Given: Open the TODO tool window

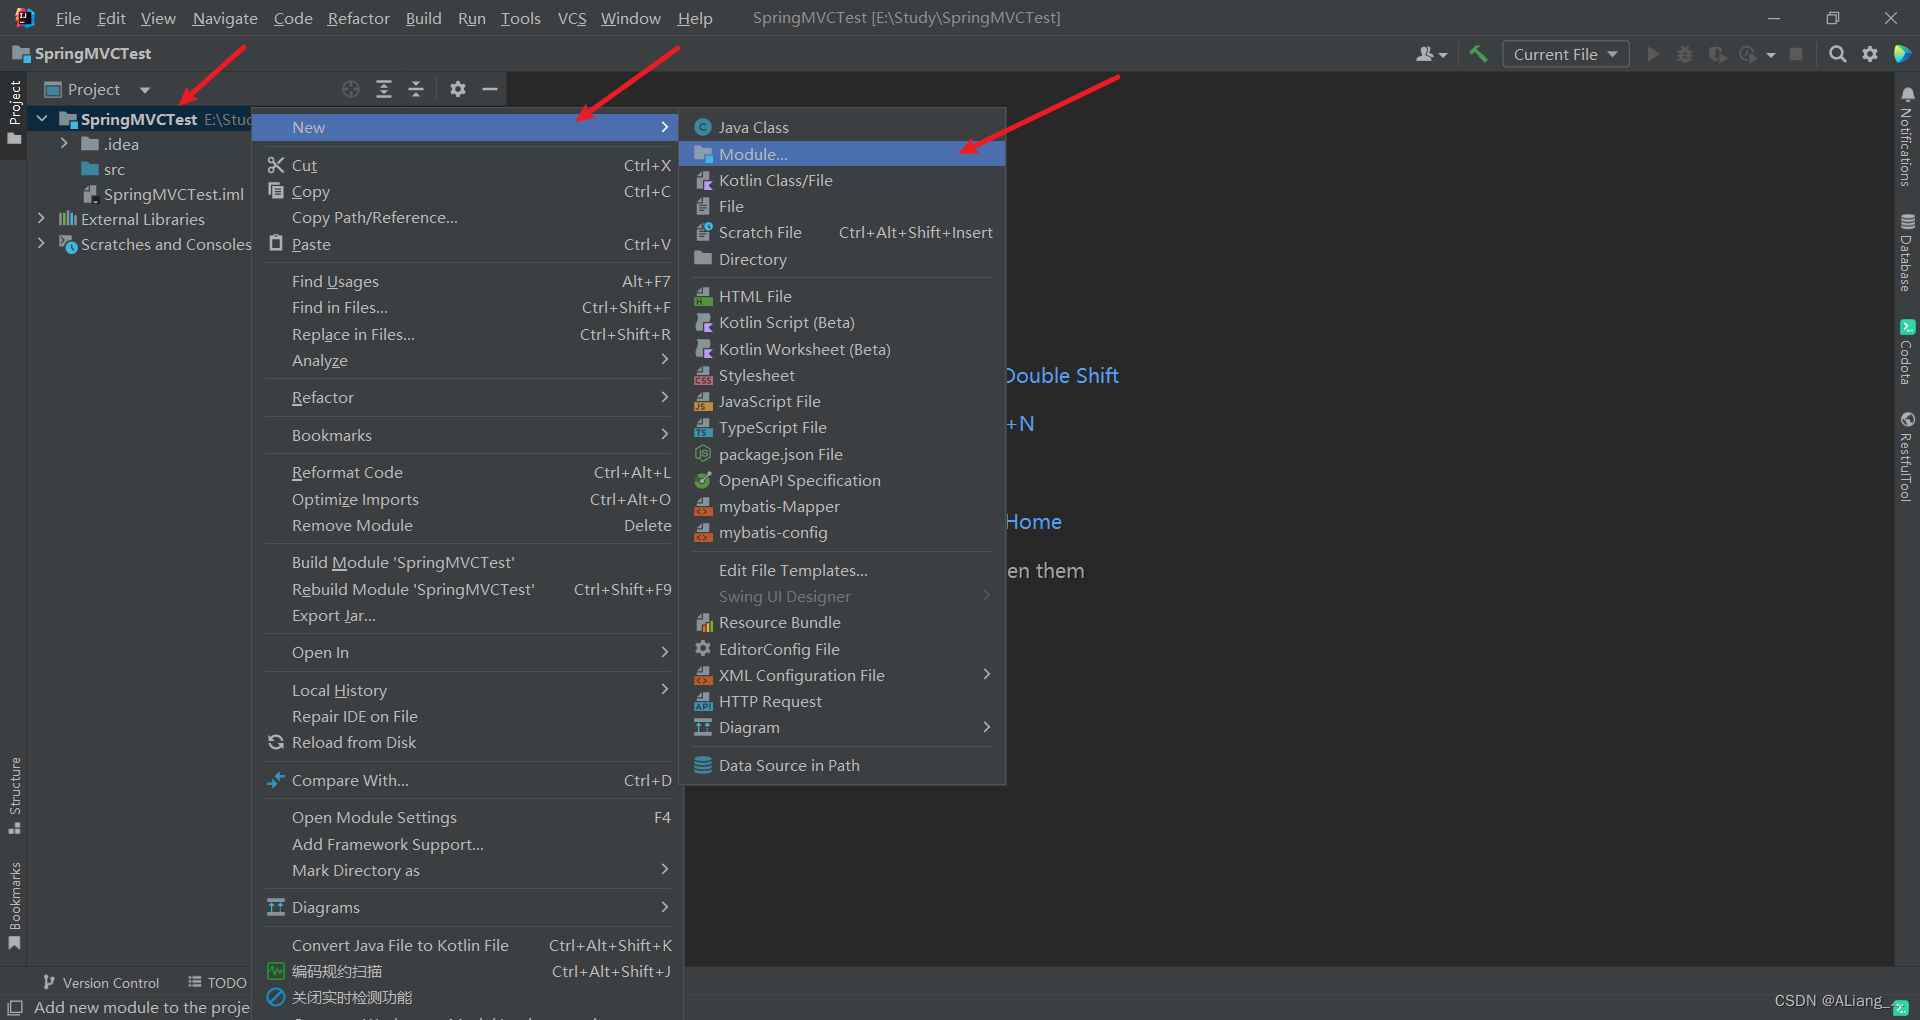Looking at the screenshot, I should [x=217, y=983].
